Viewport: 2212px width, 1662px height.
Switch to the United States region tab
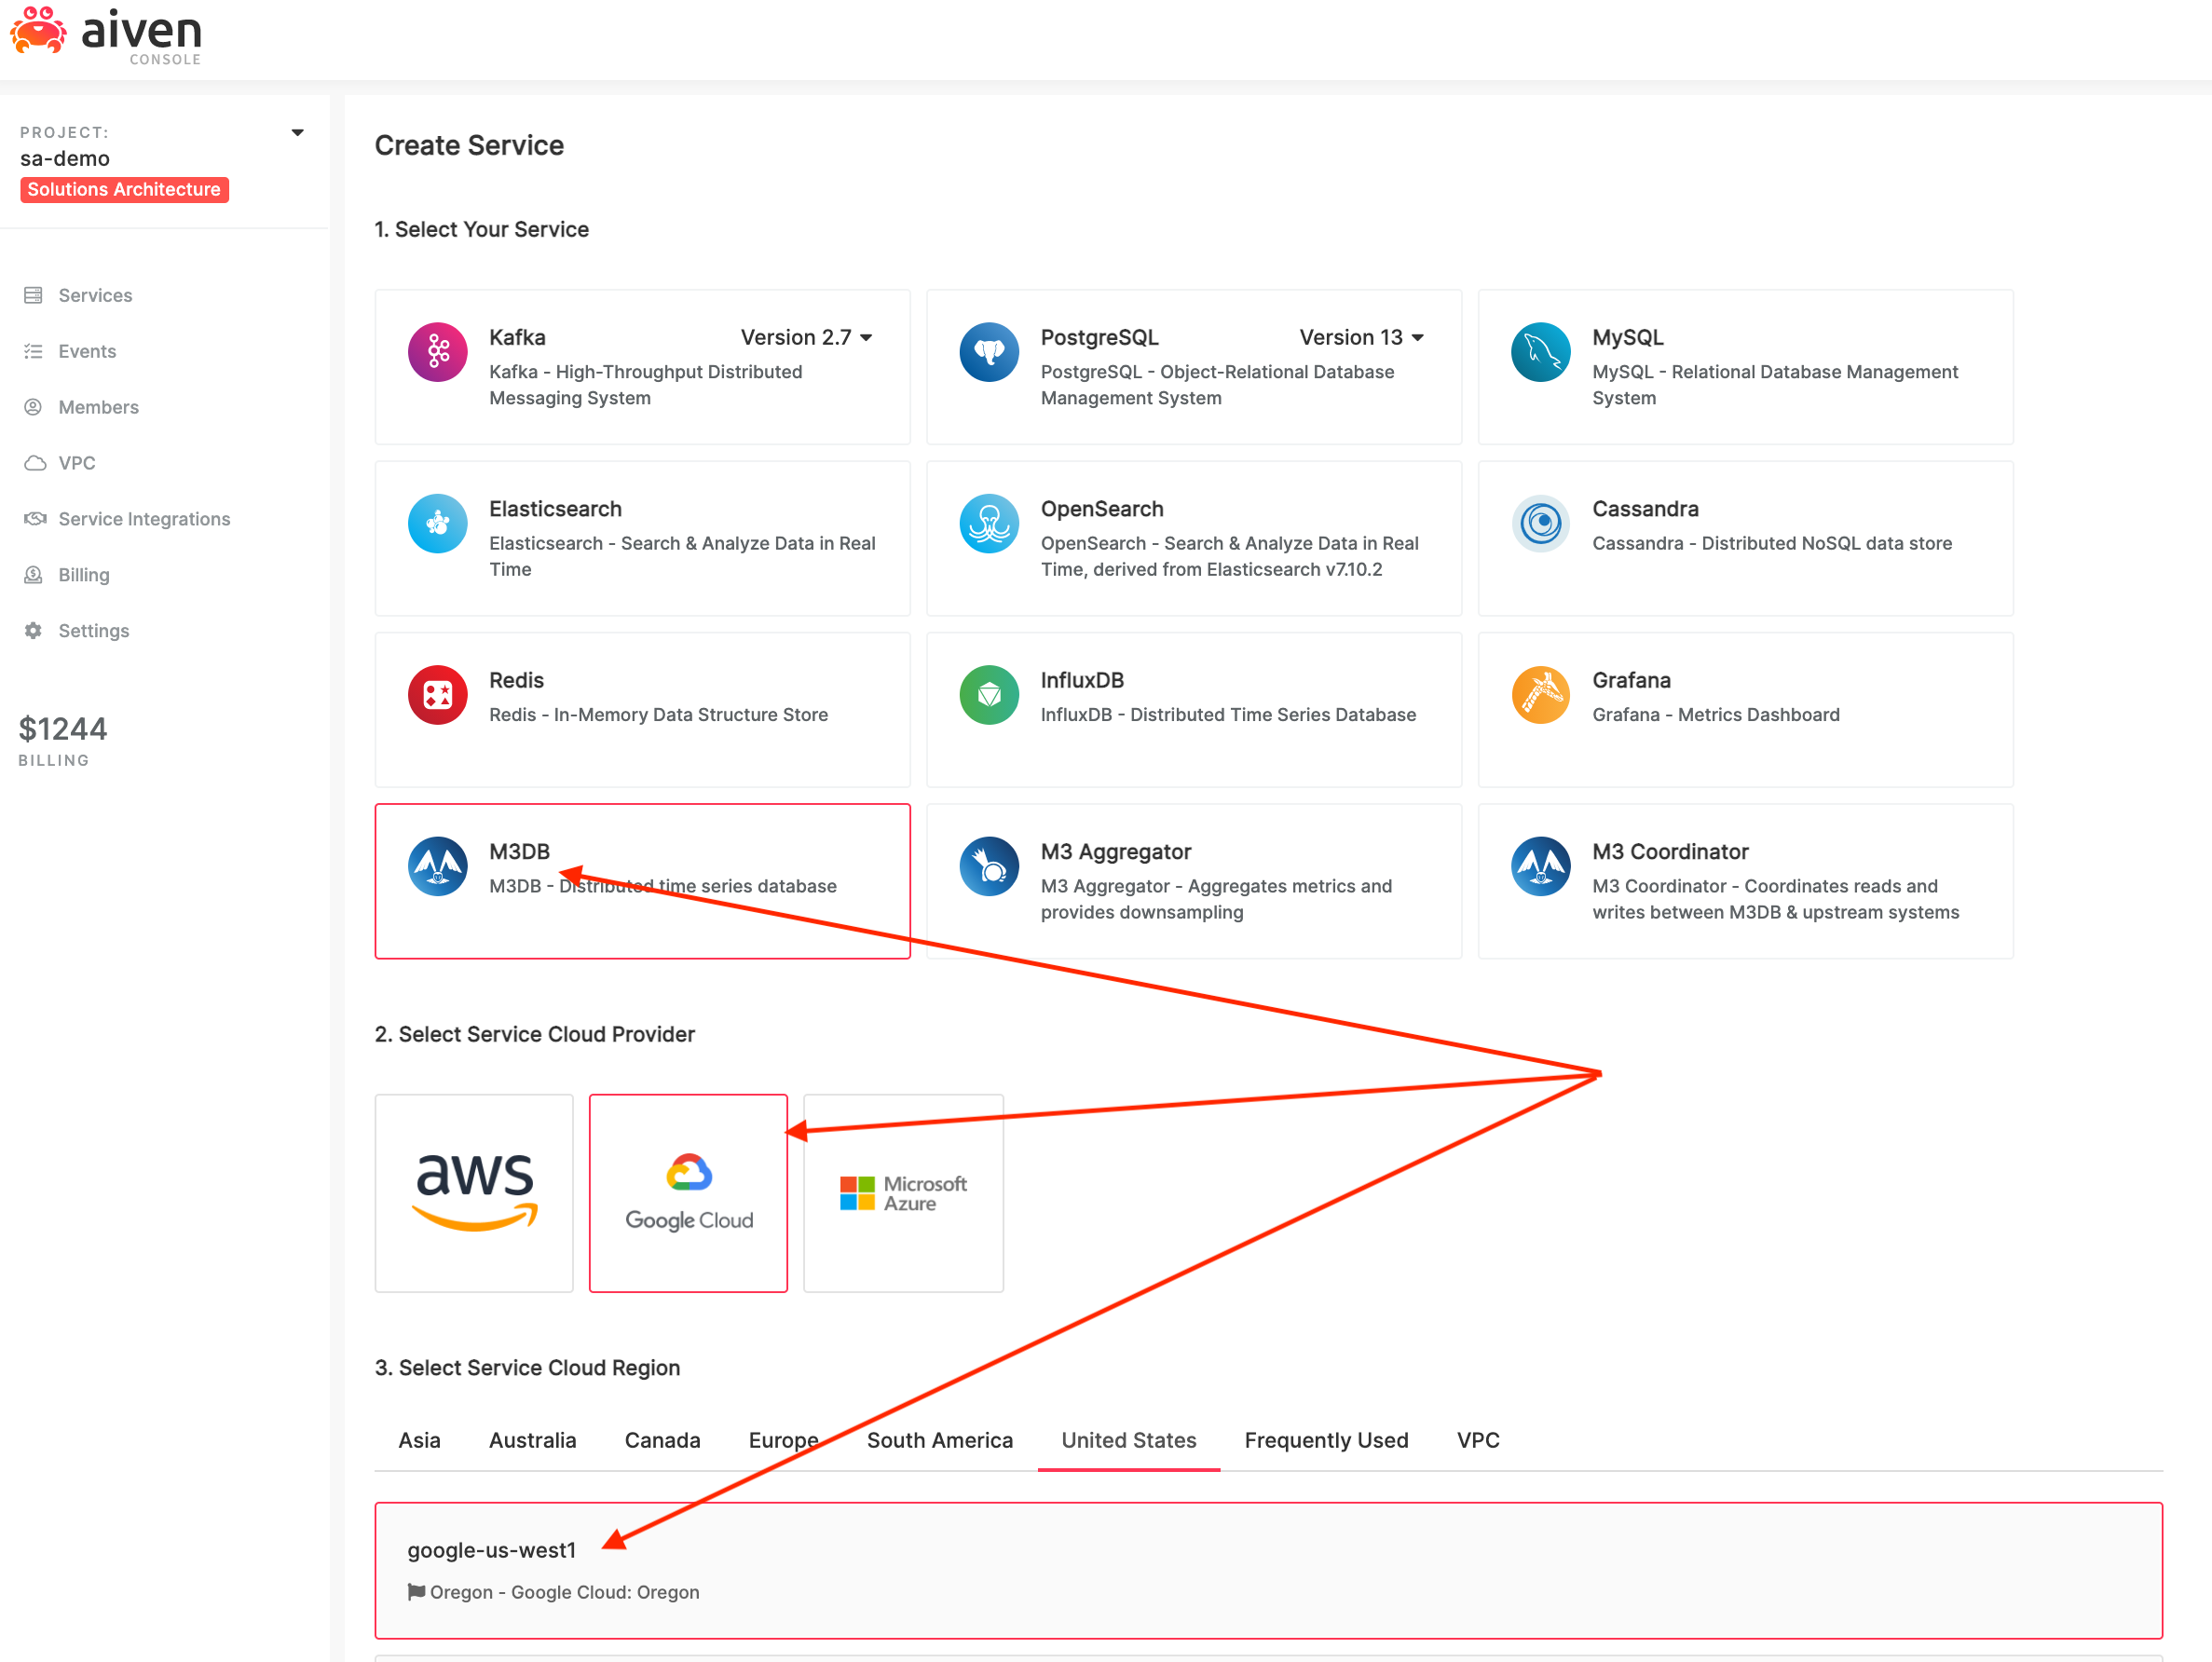point(1129,1440)
